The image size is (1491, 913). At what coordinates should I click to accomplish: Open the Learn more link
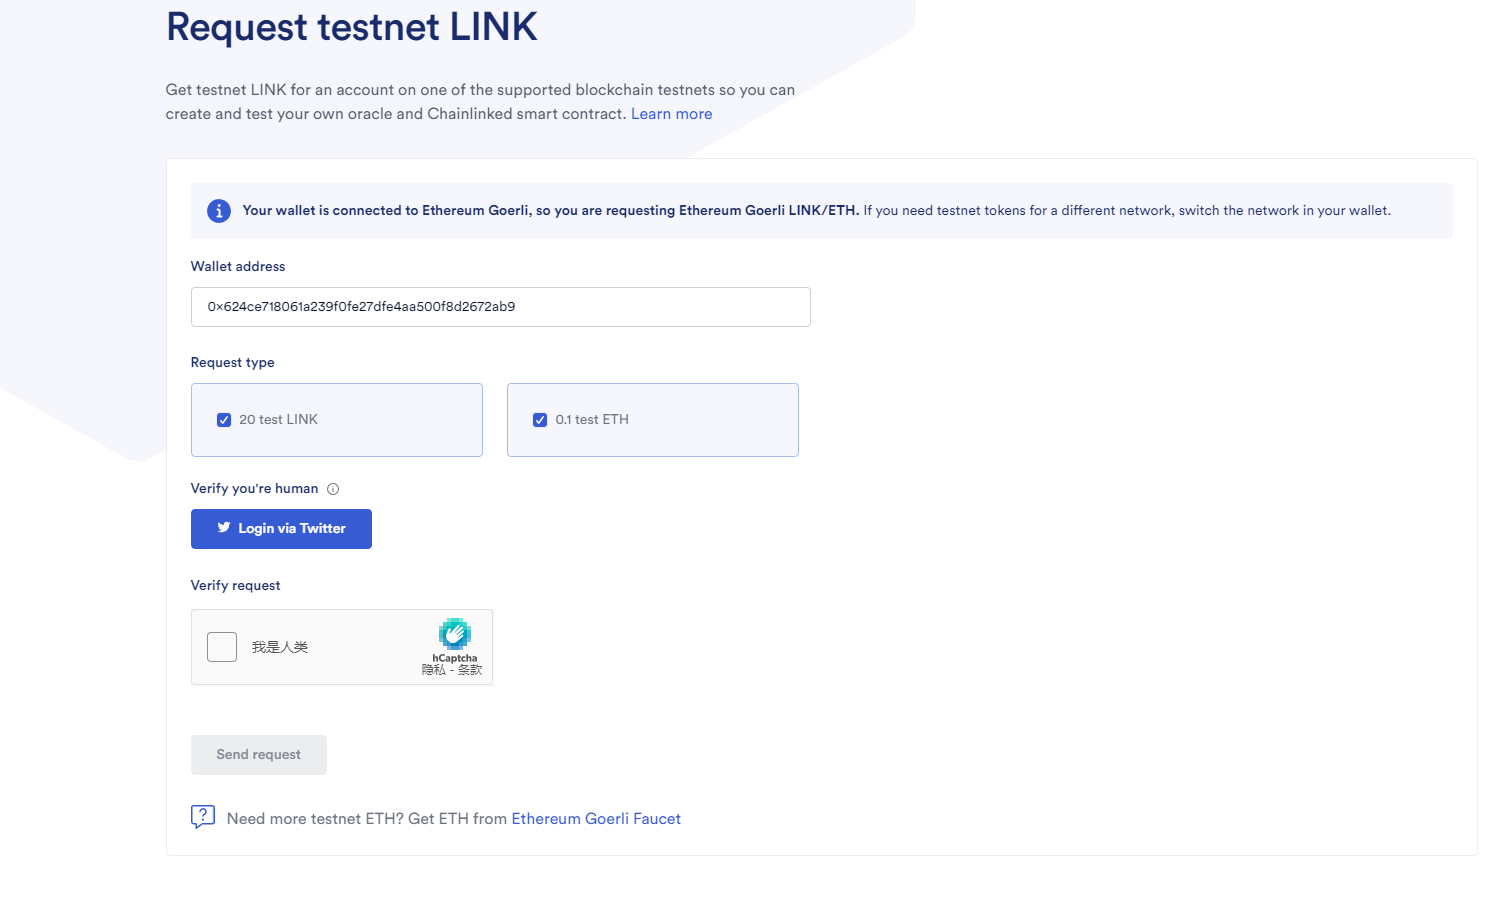pyautogui.click(x=671, y=114)
